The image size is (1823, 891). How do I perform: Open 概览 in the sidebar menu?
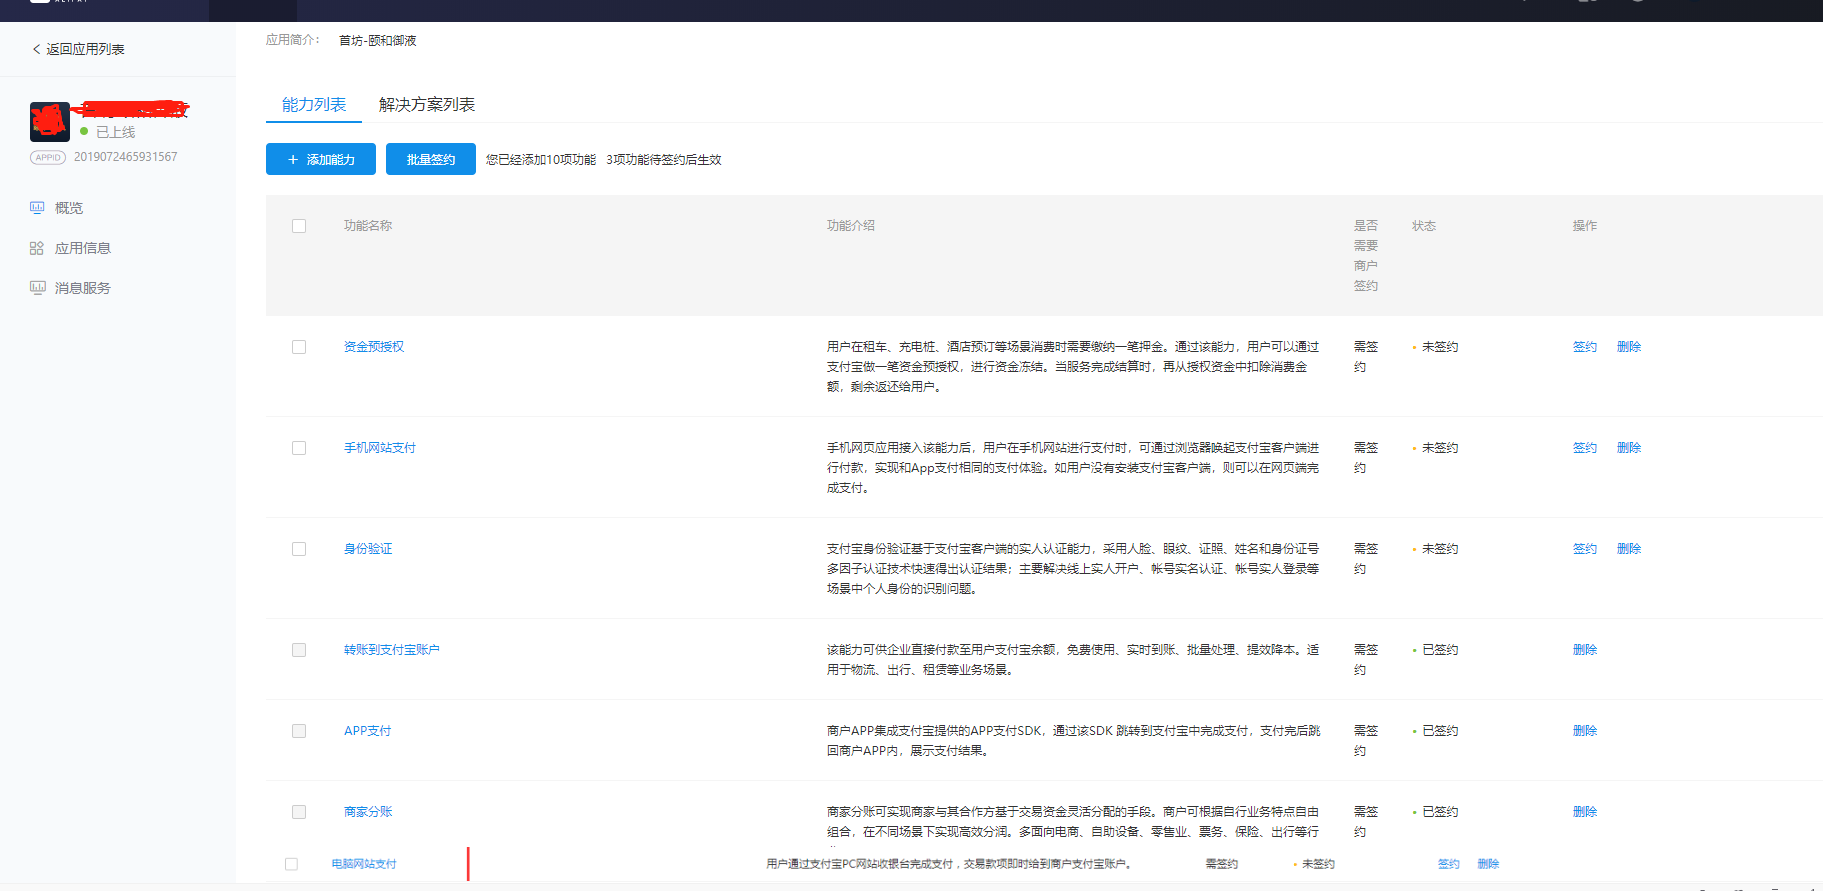tap(69, 208)
